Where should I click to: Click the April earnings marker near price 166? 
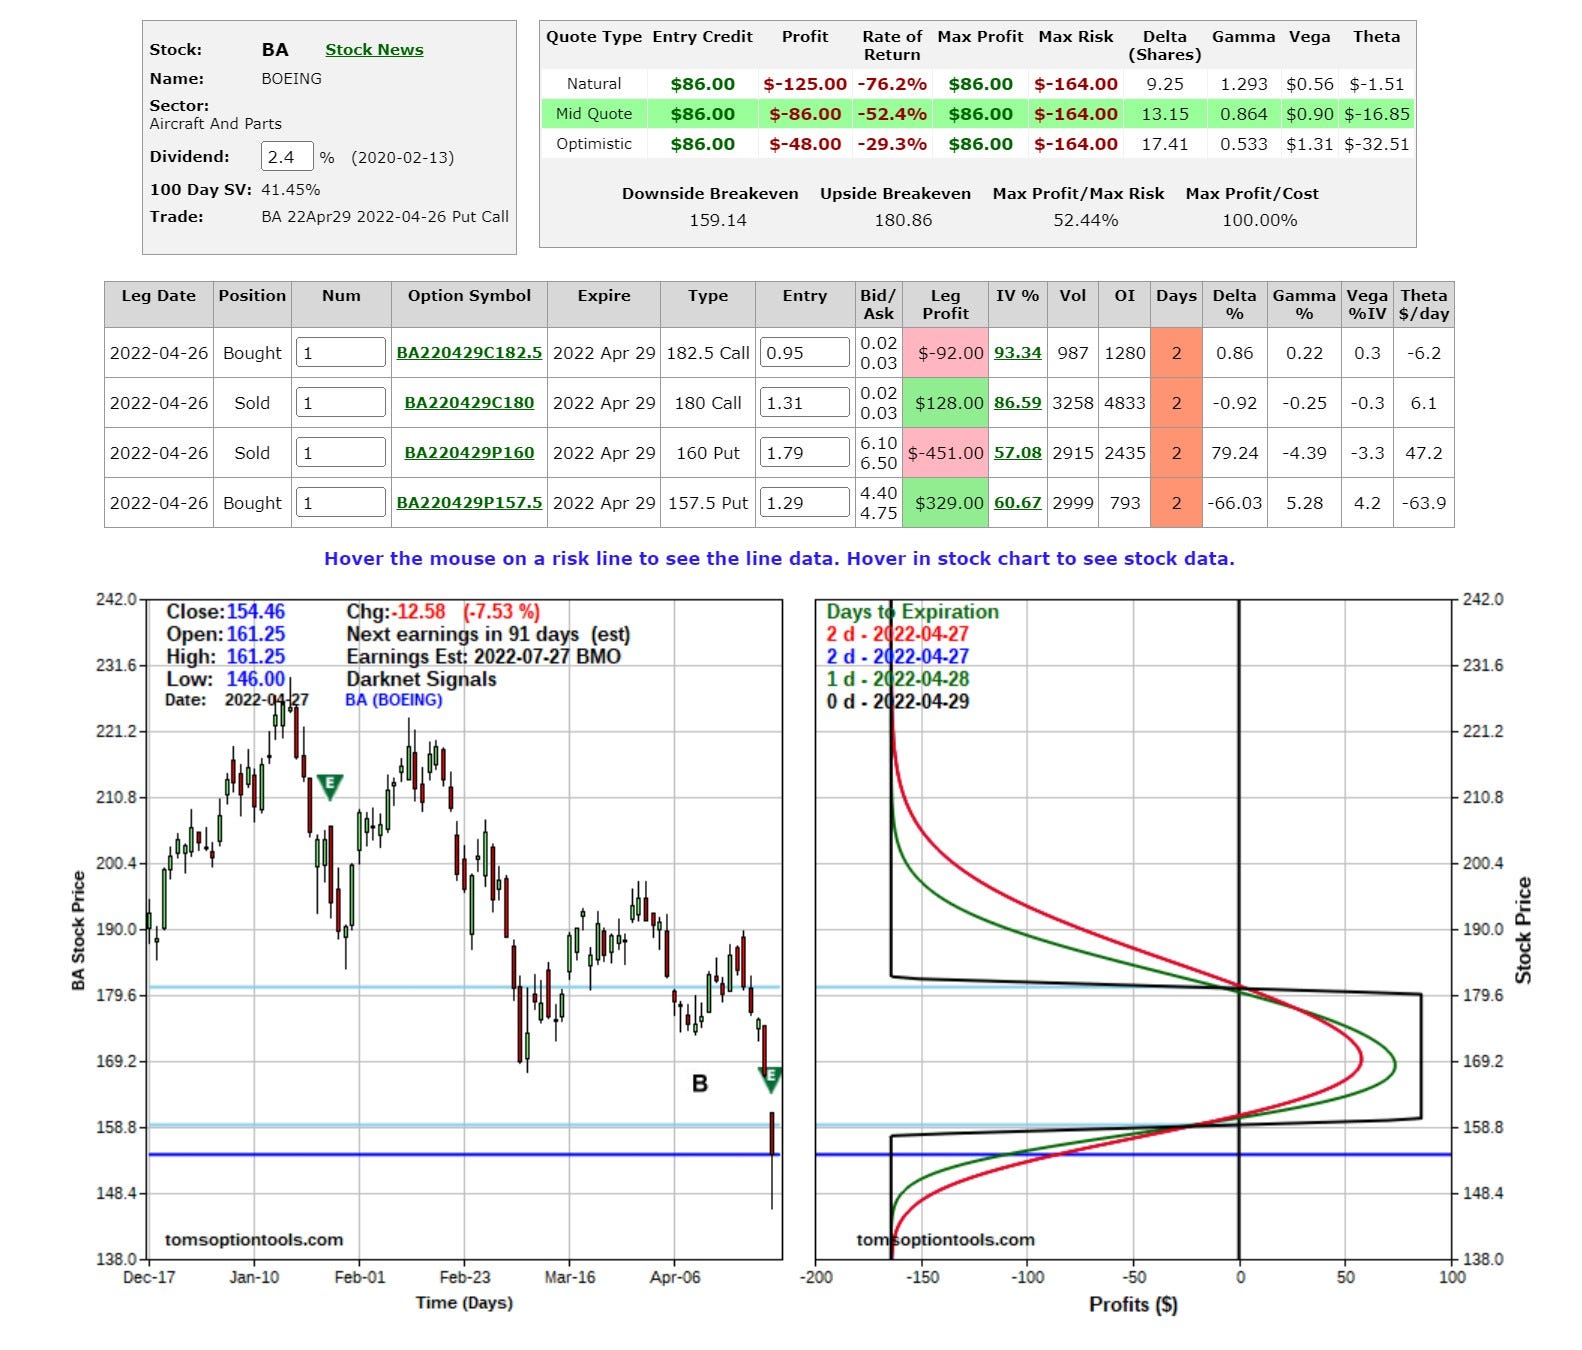[770, 1079]
